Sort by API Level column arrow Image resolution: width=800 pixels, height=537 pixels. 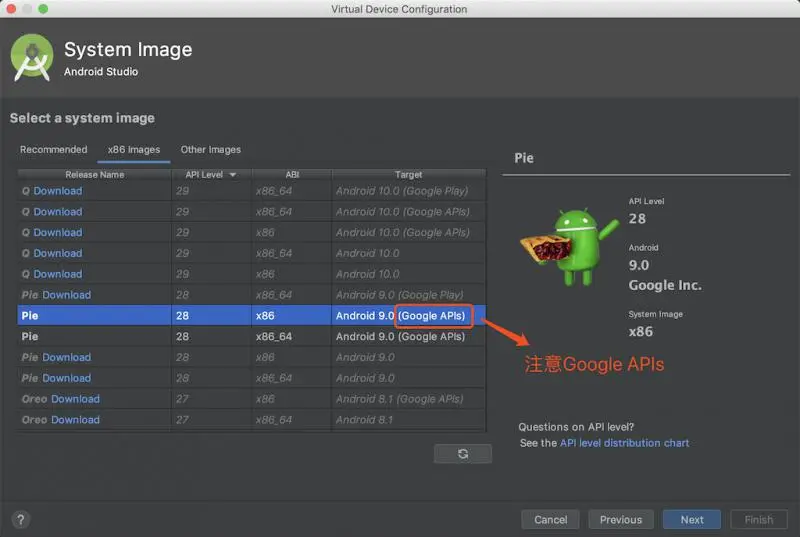pos(233,175)
